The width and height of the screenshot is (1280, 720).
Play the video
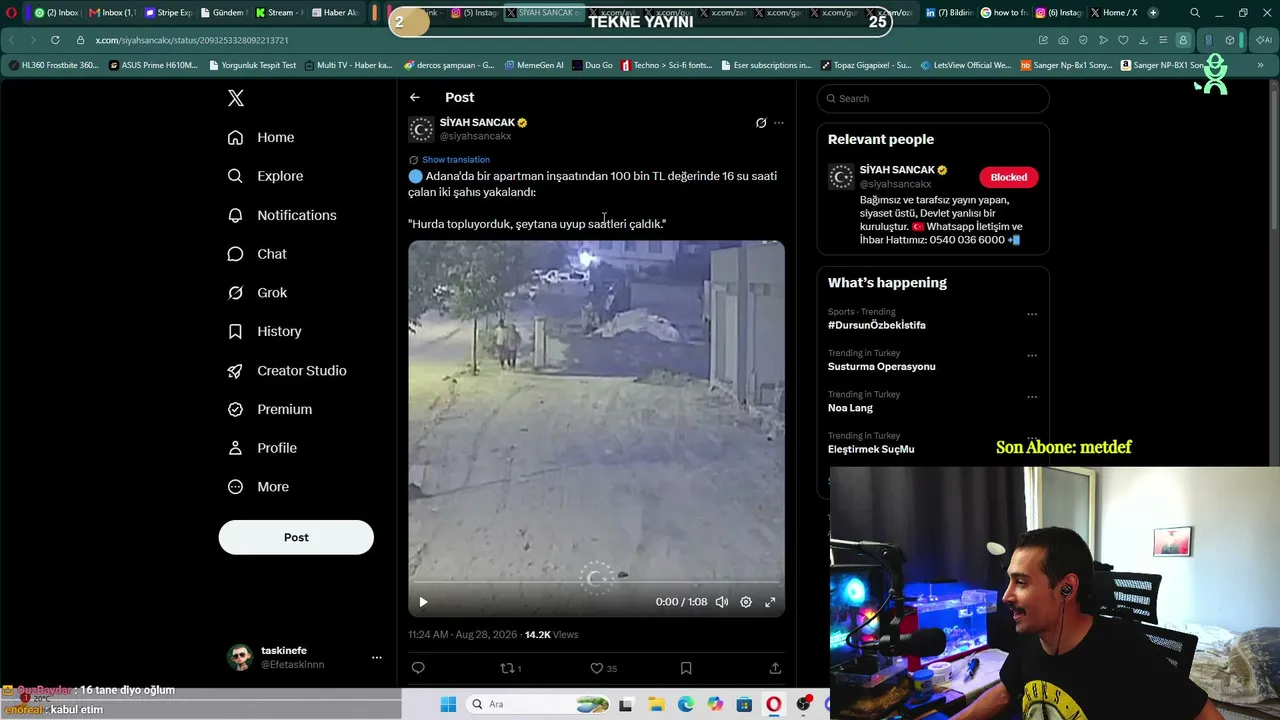pyautogui.click(x=423, y=602)
